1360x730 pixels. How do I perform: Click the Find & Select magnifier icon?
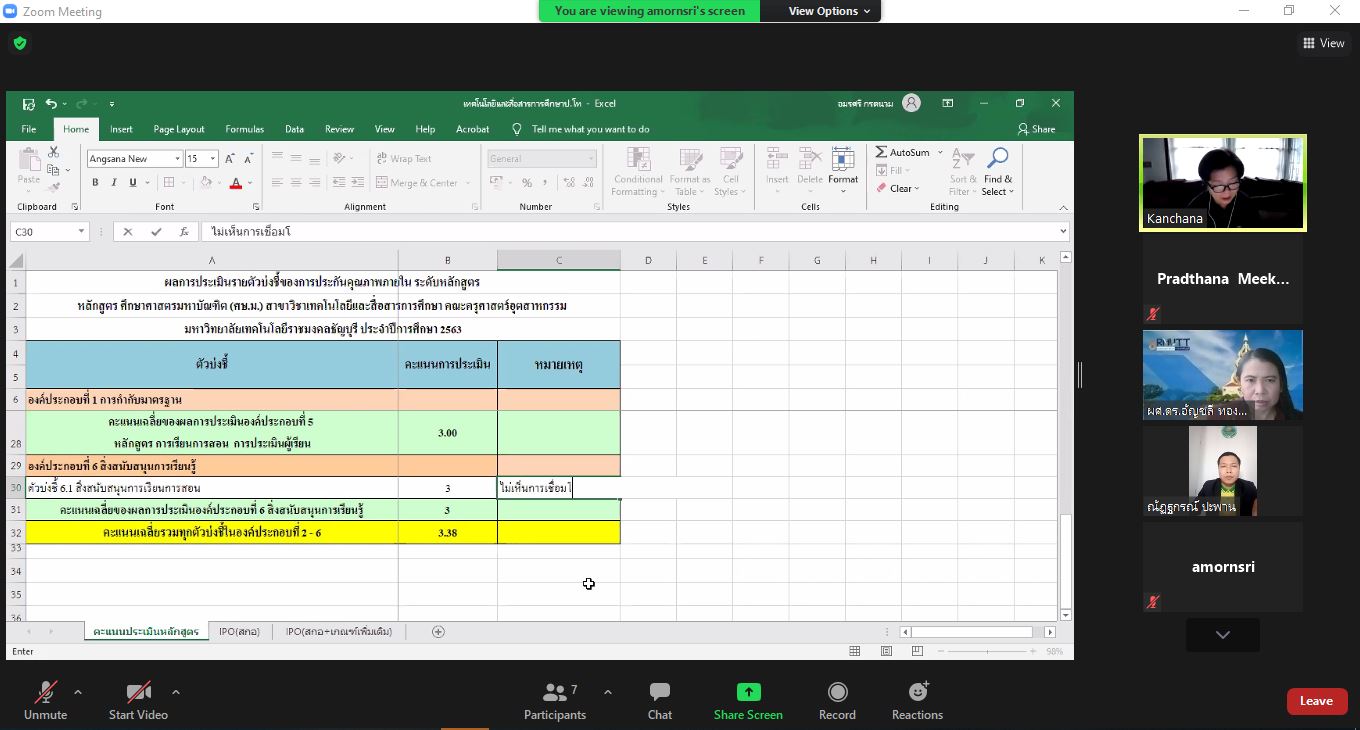(x=997, y=160)
